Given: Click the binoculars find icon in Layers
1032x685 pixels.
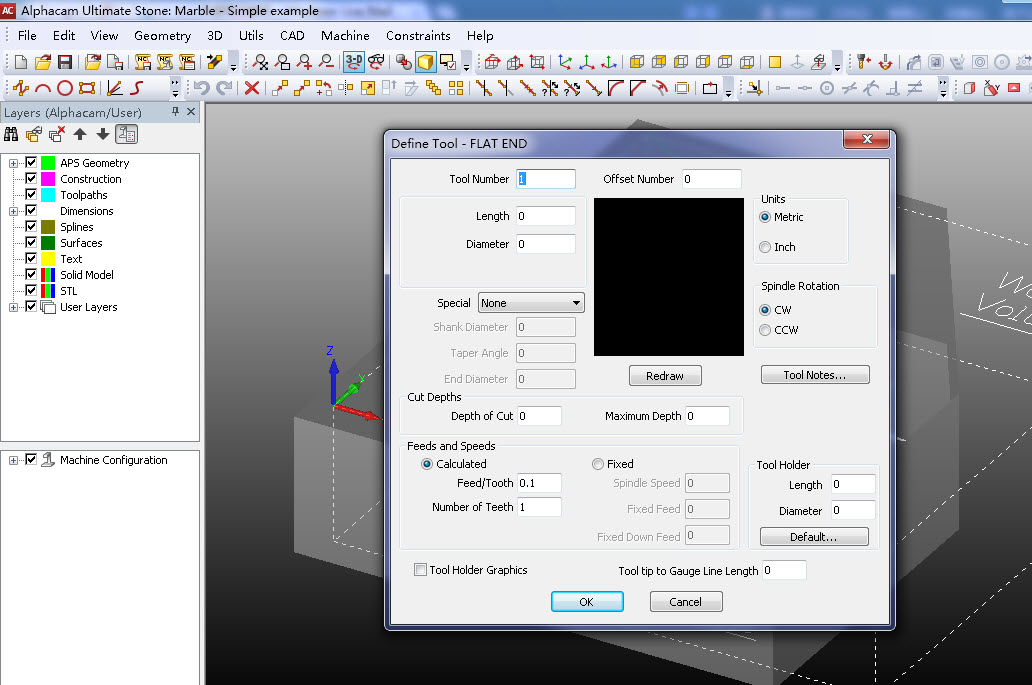Looking at the screenshot, I should pyautogui.click(x=11, y=135).
